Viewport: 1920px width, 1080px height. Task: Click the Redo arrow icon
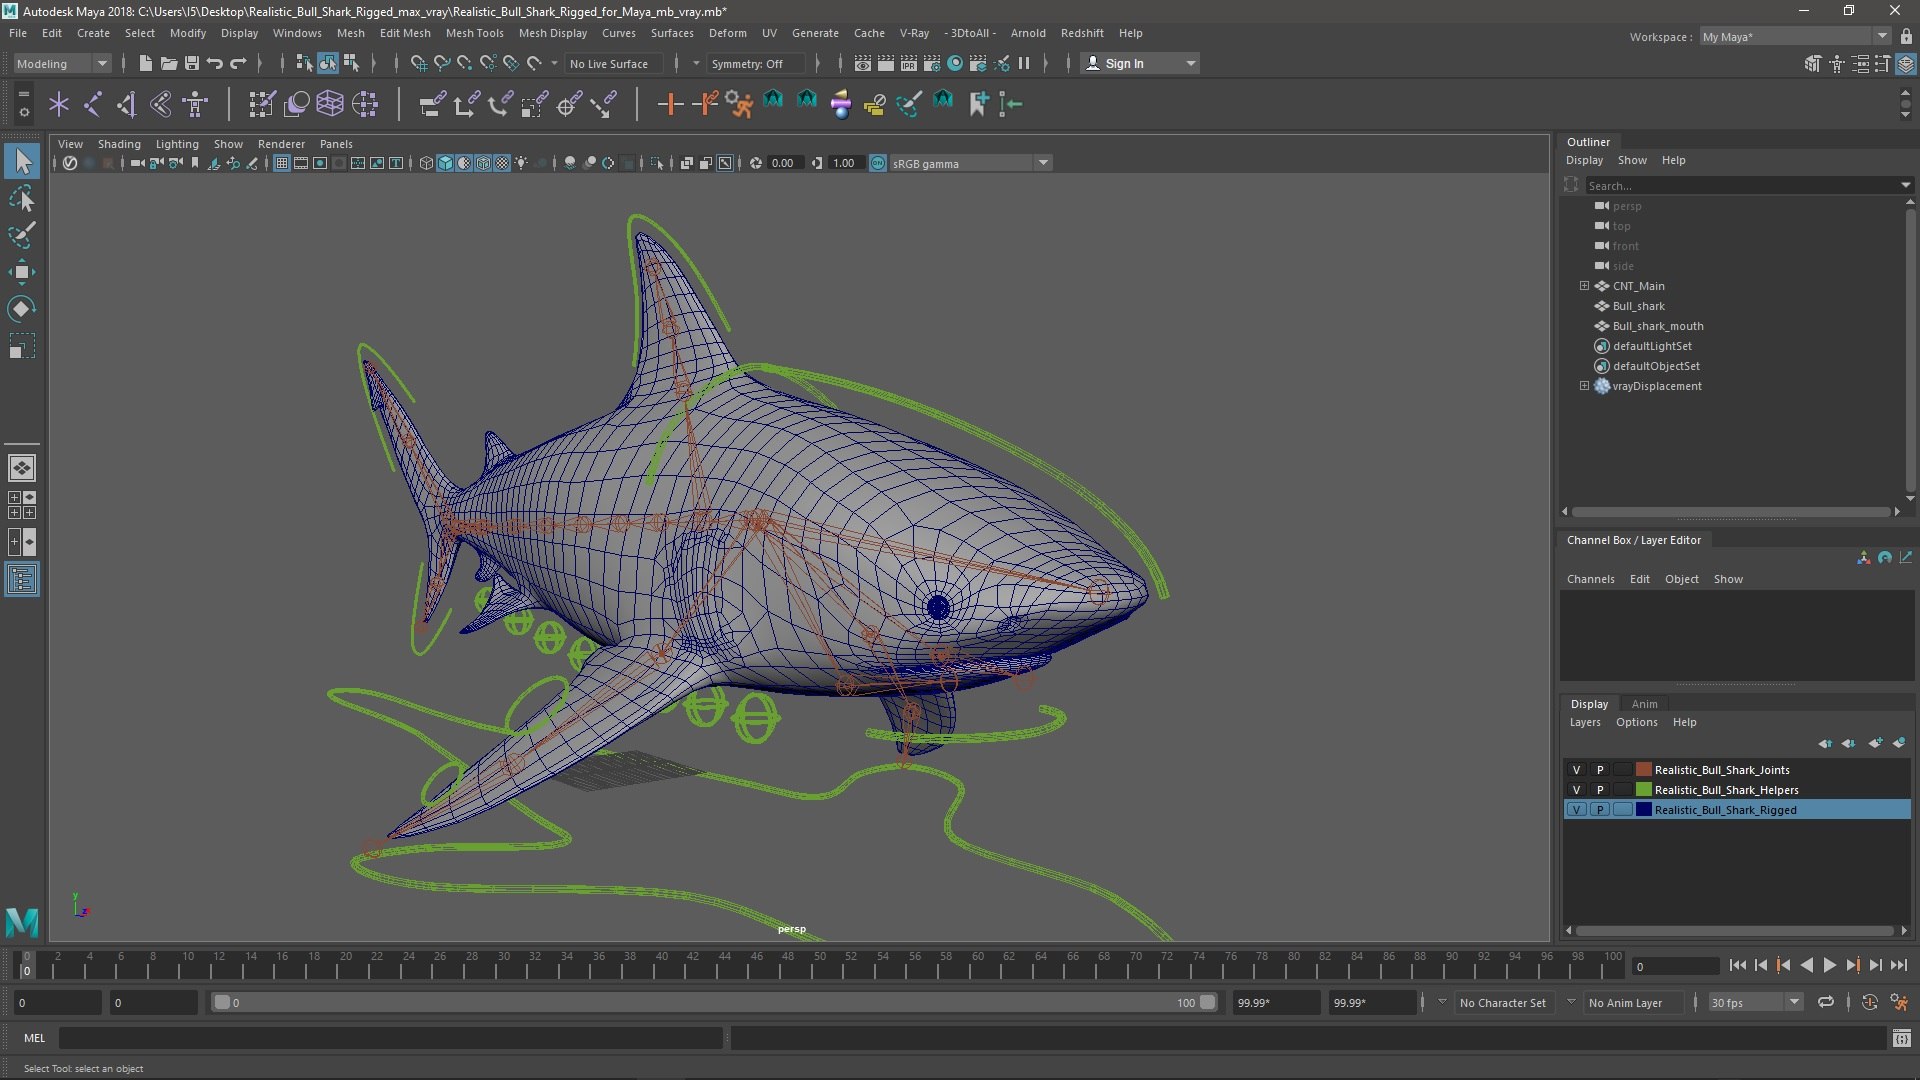238,63
